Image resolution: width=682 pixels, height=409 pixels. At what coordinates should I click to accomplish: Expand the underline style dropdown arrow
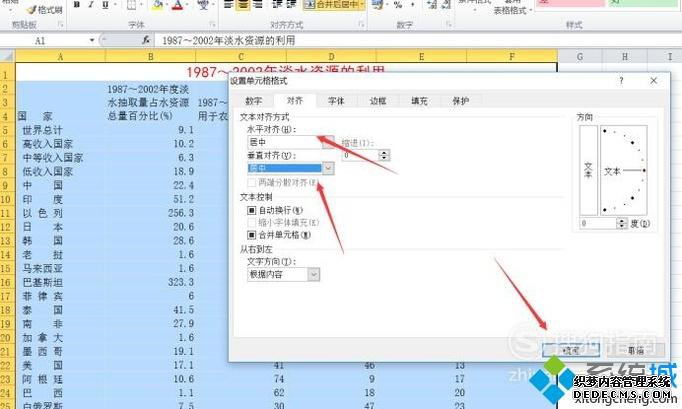pos(115,5)
